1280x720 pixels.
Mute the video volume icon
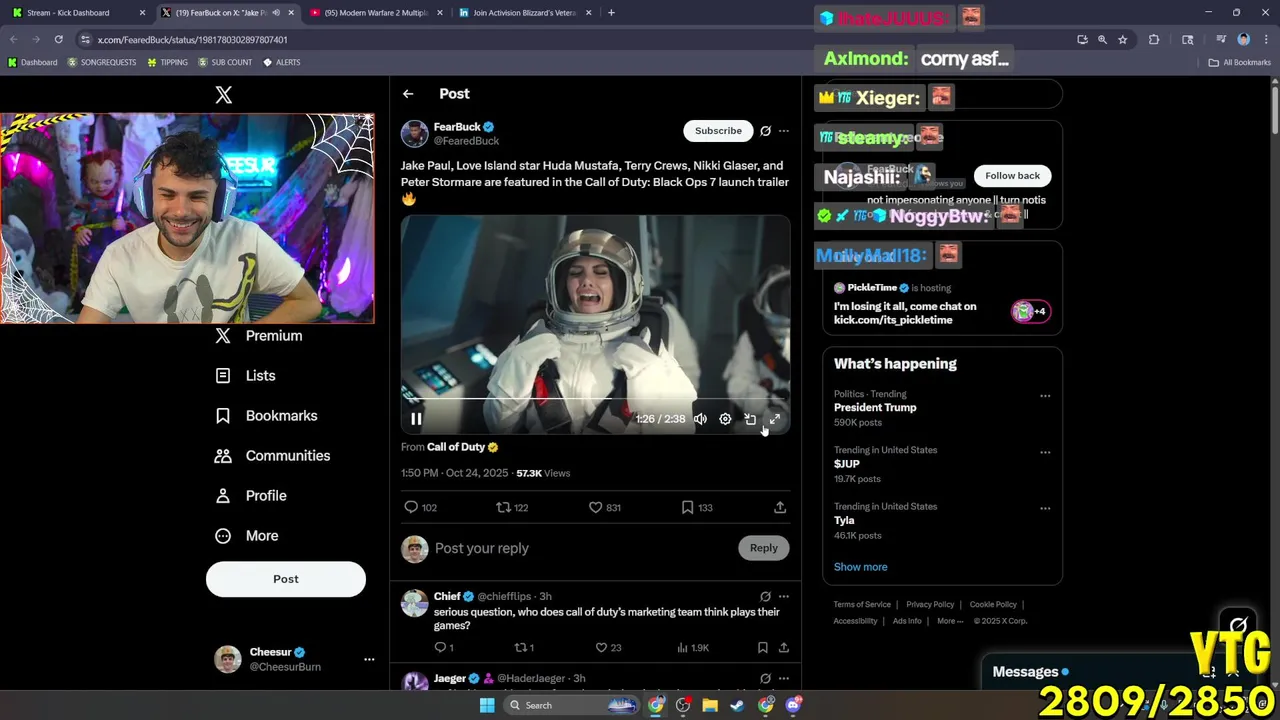700,419
